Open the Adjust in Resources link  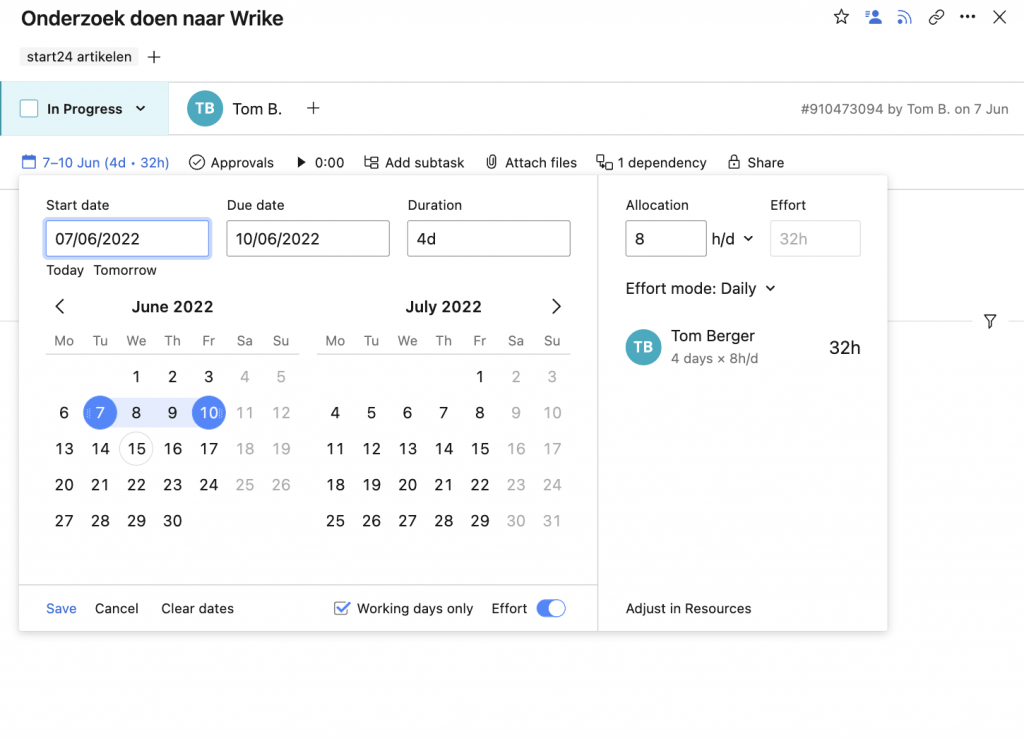click(688, 608)
